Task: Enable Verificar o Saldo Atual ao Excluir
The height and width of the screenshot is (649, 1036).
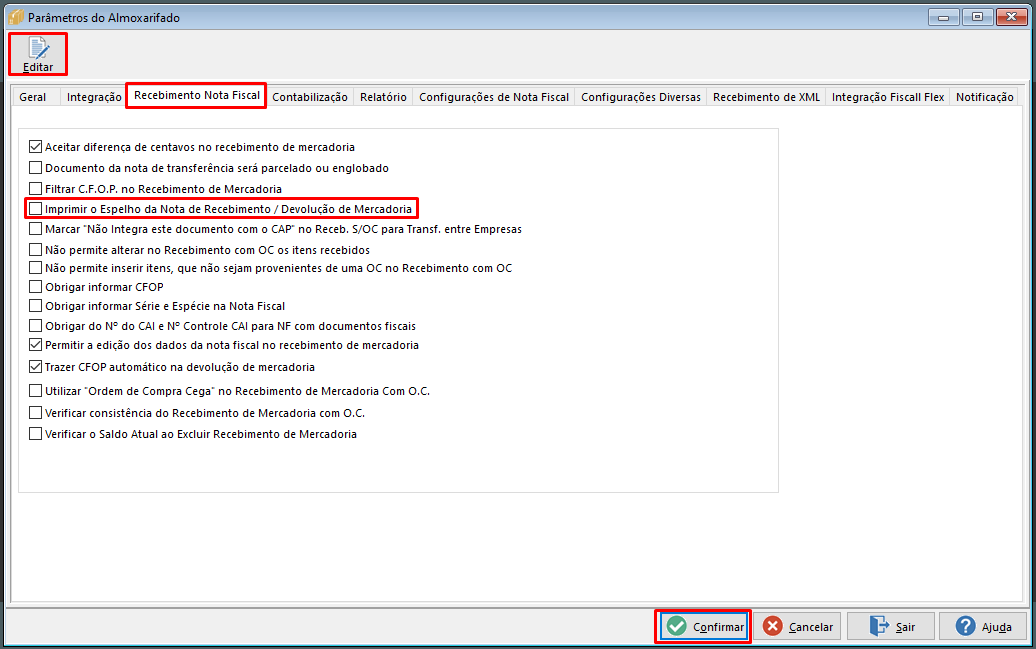Action: pyautogui.click(x=36, y=434)
